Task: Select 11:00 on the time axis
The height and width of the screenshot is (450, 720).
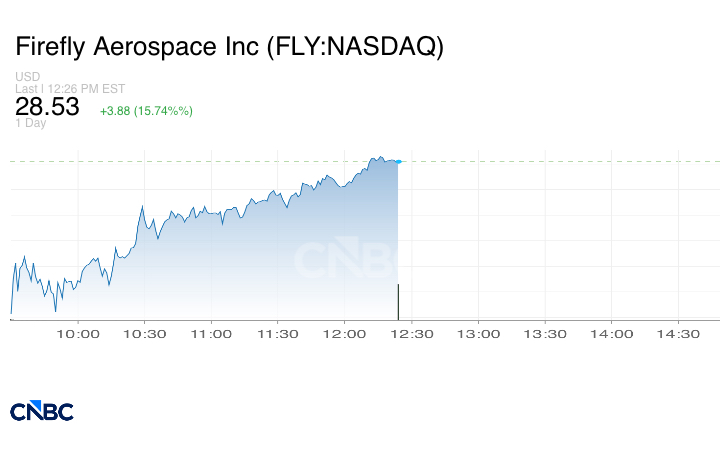Action: point(212,334)
